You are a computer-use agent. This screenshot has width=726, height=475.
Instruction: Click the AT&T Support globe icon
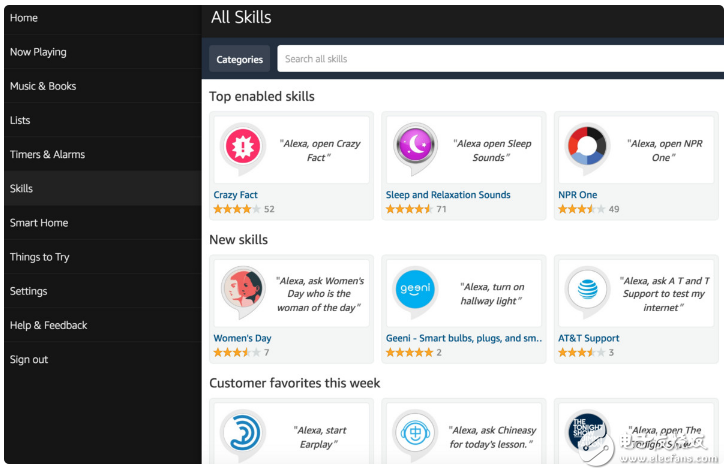click(x=587, y=291)
